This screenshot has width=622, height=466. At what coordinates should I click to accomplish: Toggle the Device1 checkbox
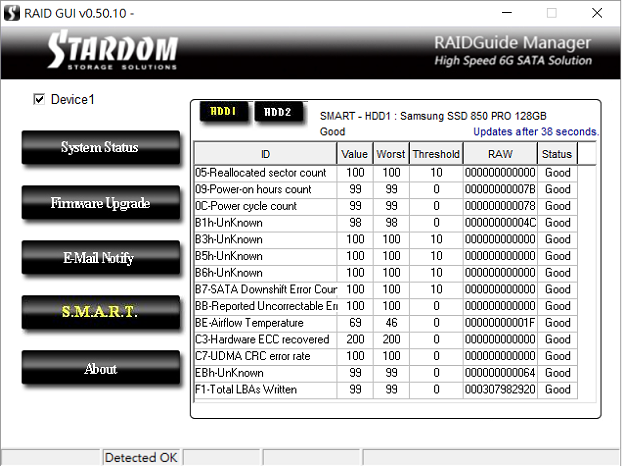click(40, 99)
